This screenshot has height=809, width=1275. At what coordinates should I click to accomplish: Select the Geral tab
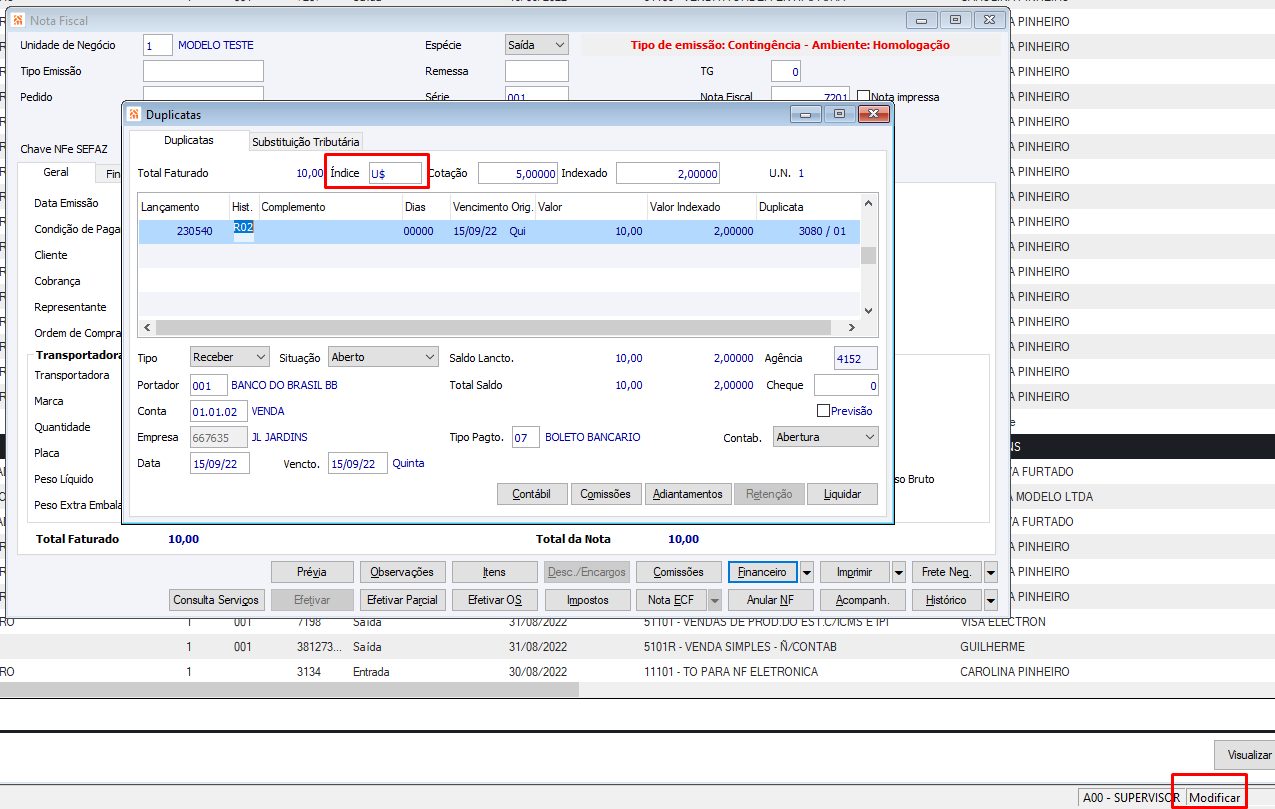(x=56, y=172)
